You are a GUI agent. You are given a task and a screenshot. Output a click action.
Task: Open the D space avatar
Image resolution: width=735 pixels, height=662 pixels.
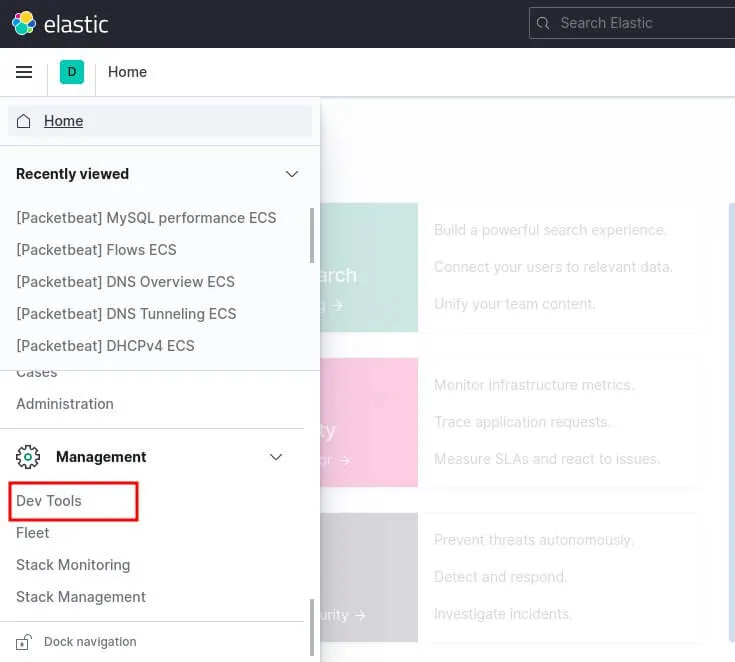tap(72, 72)
